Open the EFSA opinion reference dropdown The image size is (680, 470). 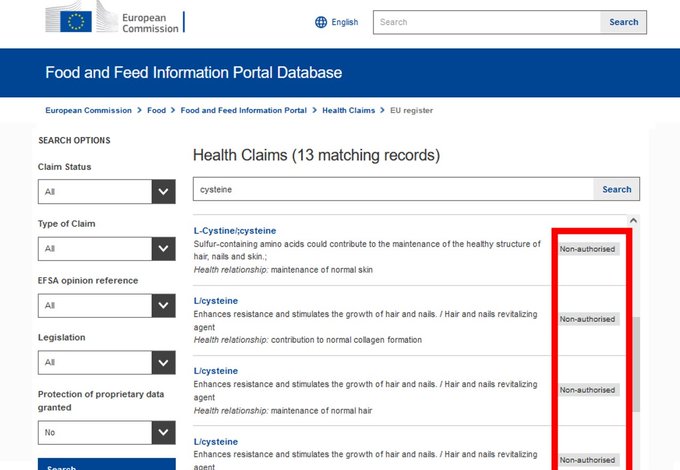click(x=106, y=305)
